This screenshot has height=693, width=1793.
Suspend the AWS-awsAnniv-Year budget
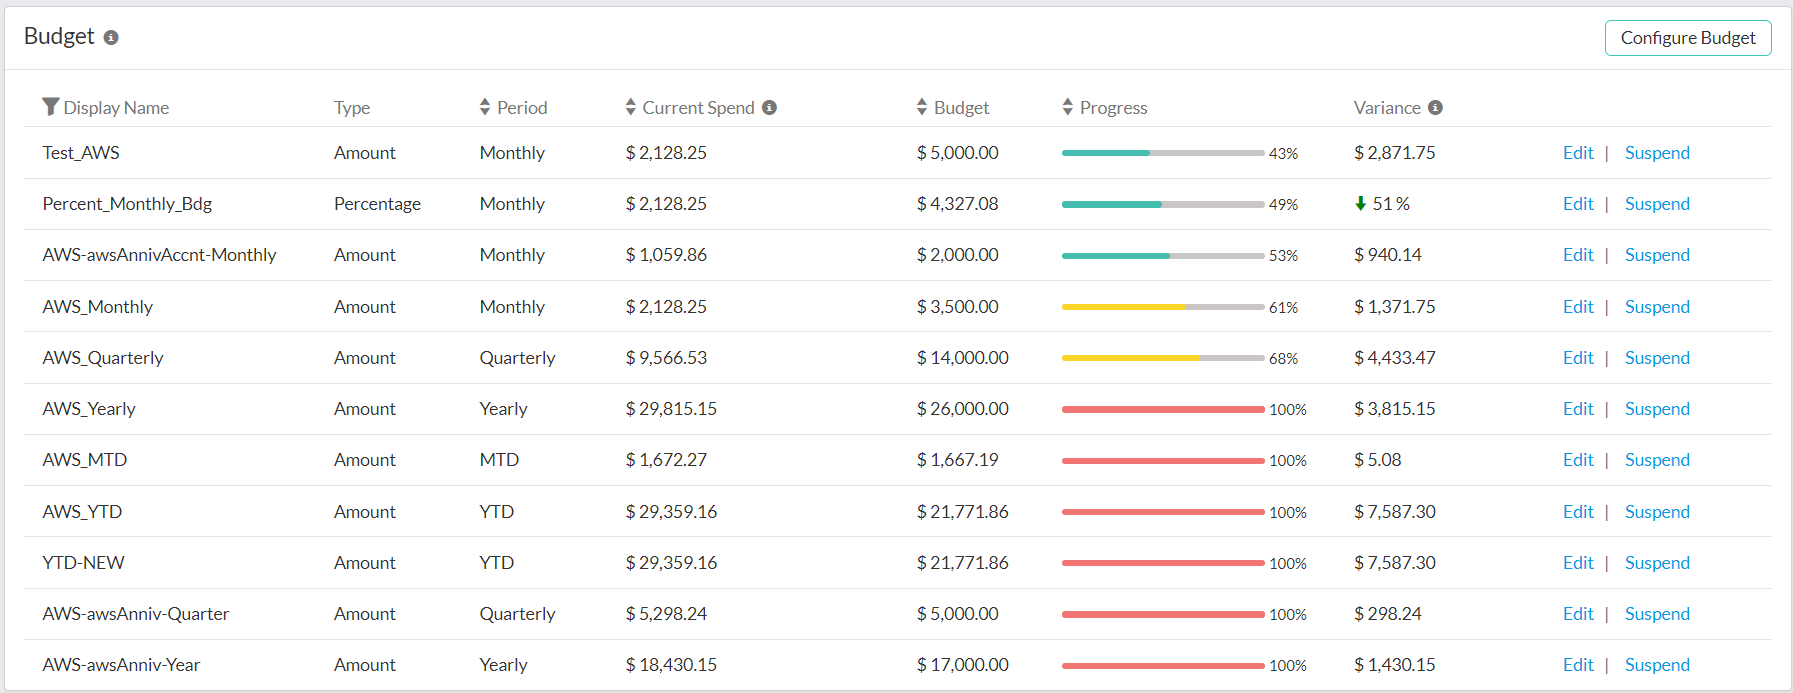coord(1656,665)
